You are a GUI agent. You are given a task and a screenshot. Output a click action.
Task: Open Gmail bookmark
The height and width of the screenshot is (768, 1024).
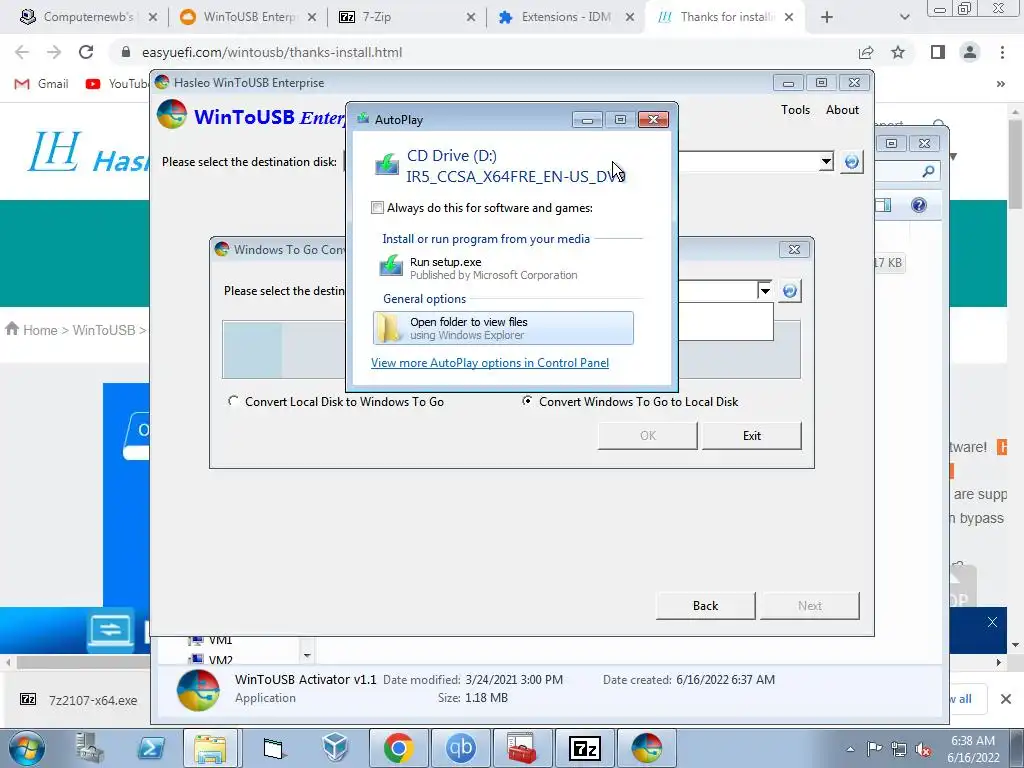tap(42, 84)
